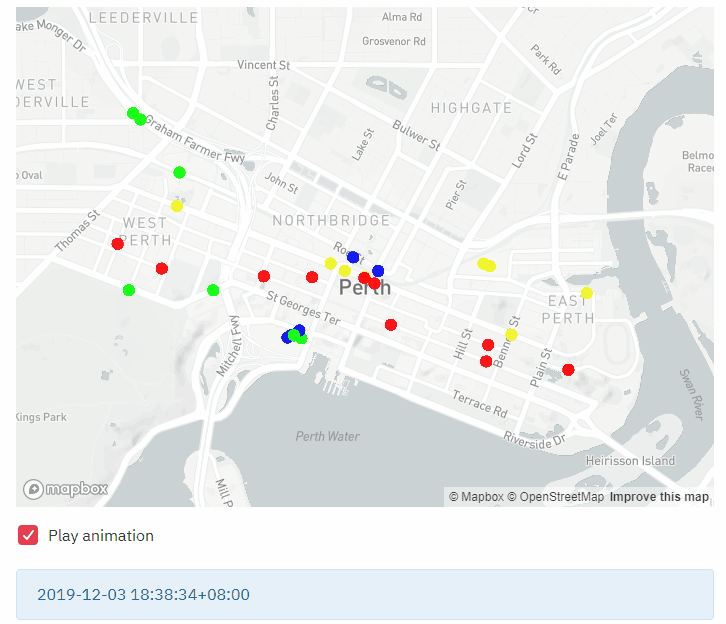Select the red marker directly below West Perth label
This screenshot has width=726, height=624.
[162, 268]
